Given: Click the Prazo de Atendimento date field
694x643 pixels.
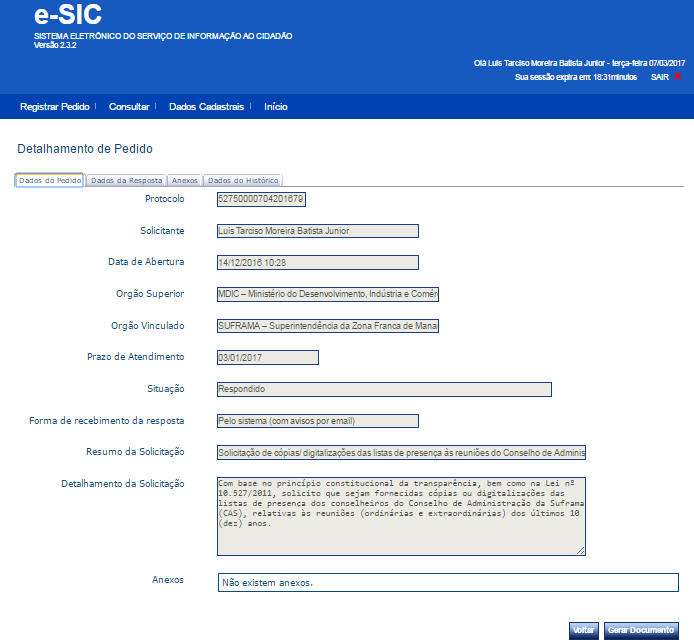Looking at the screenshot, I should point(268,358).
